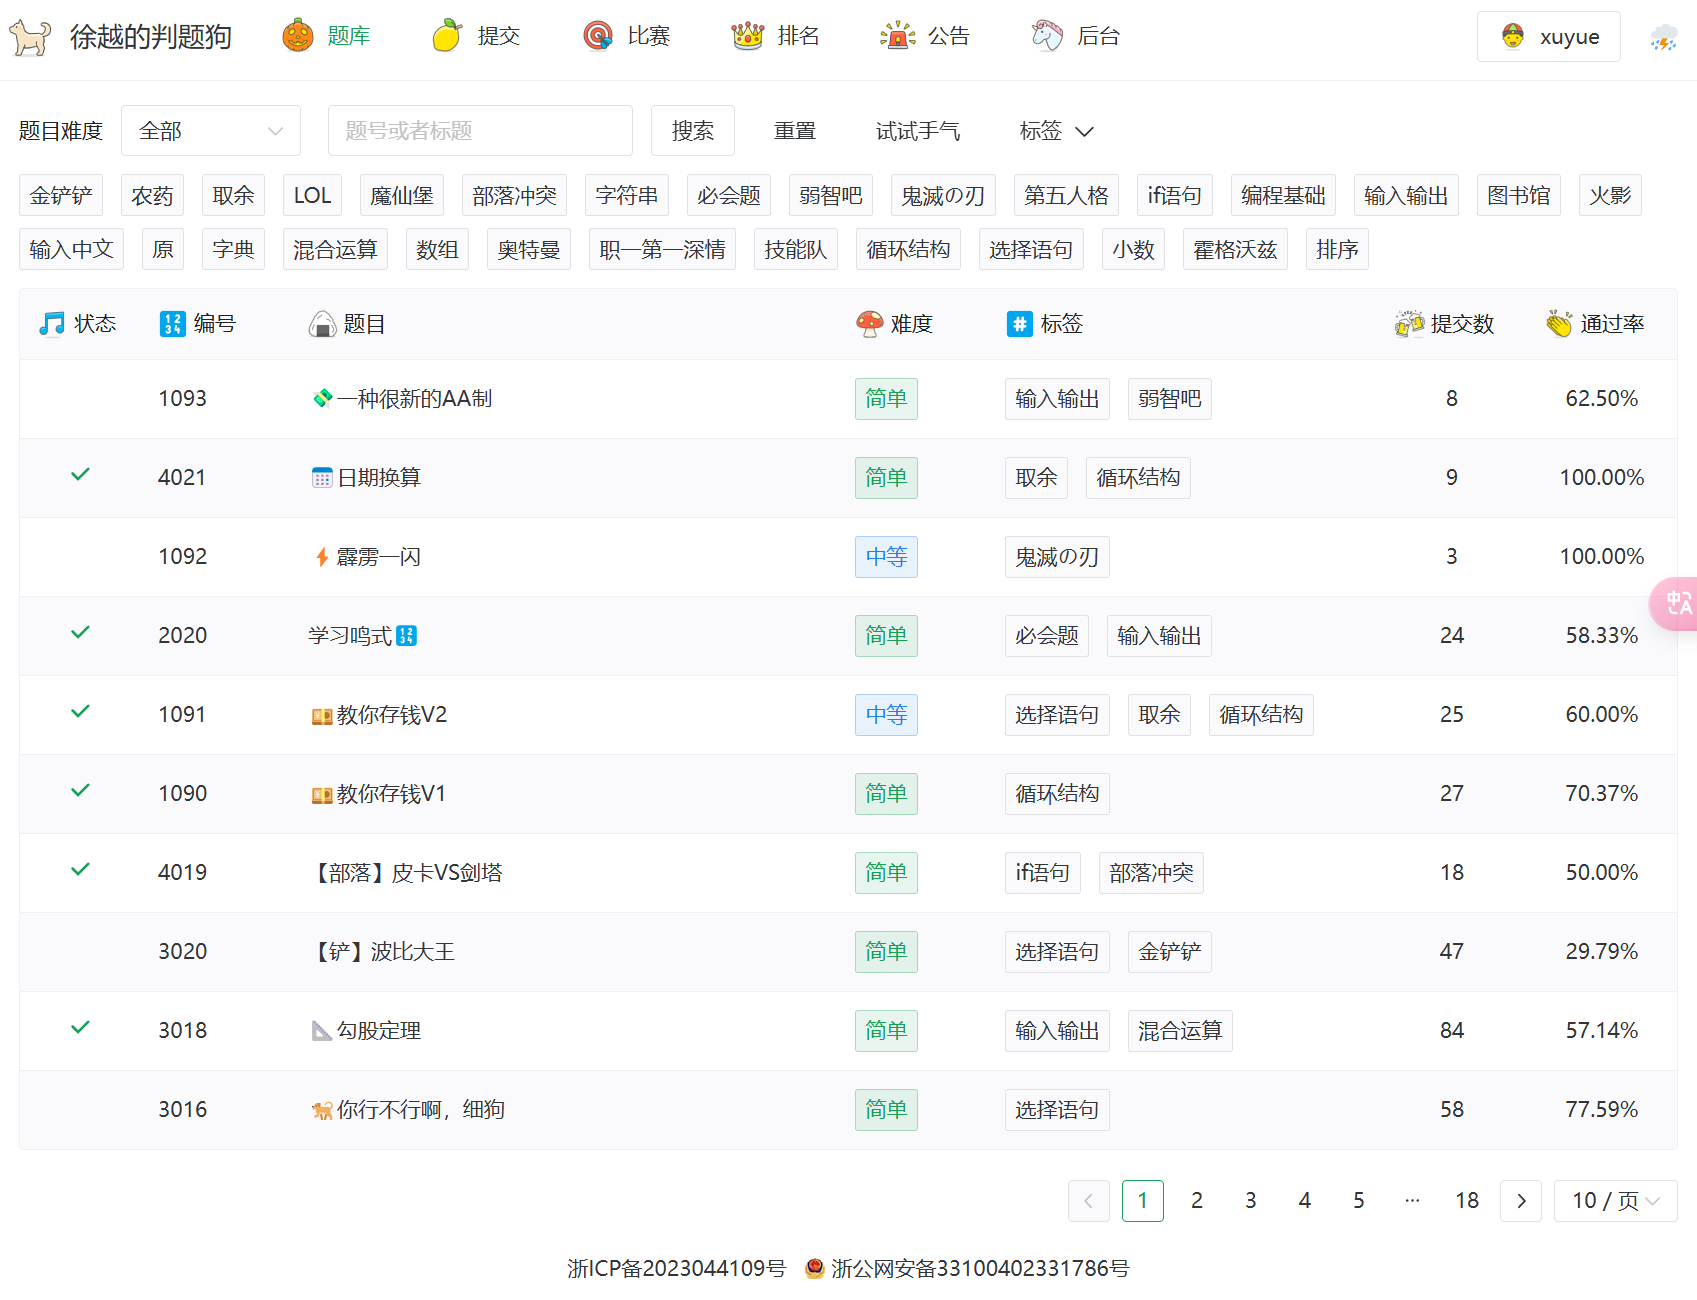This screenshot has height=1300, width=1697.
Task: Click the 题号或者标题 search field
Action: tap(480, 131)
